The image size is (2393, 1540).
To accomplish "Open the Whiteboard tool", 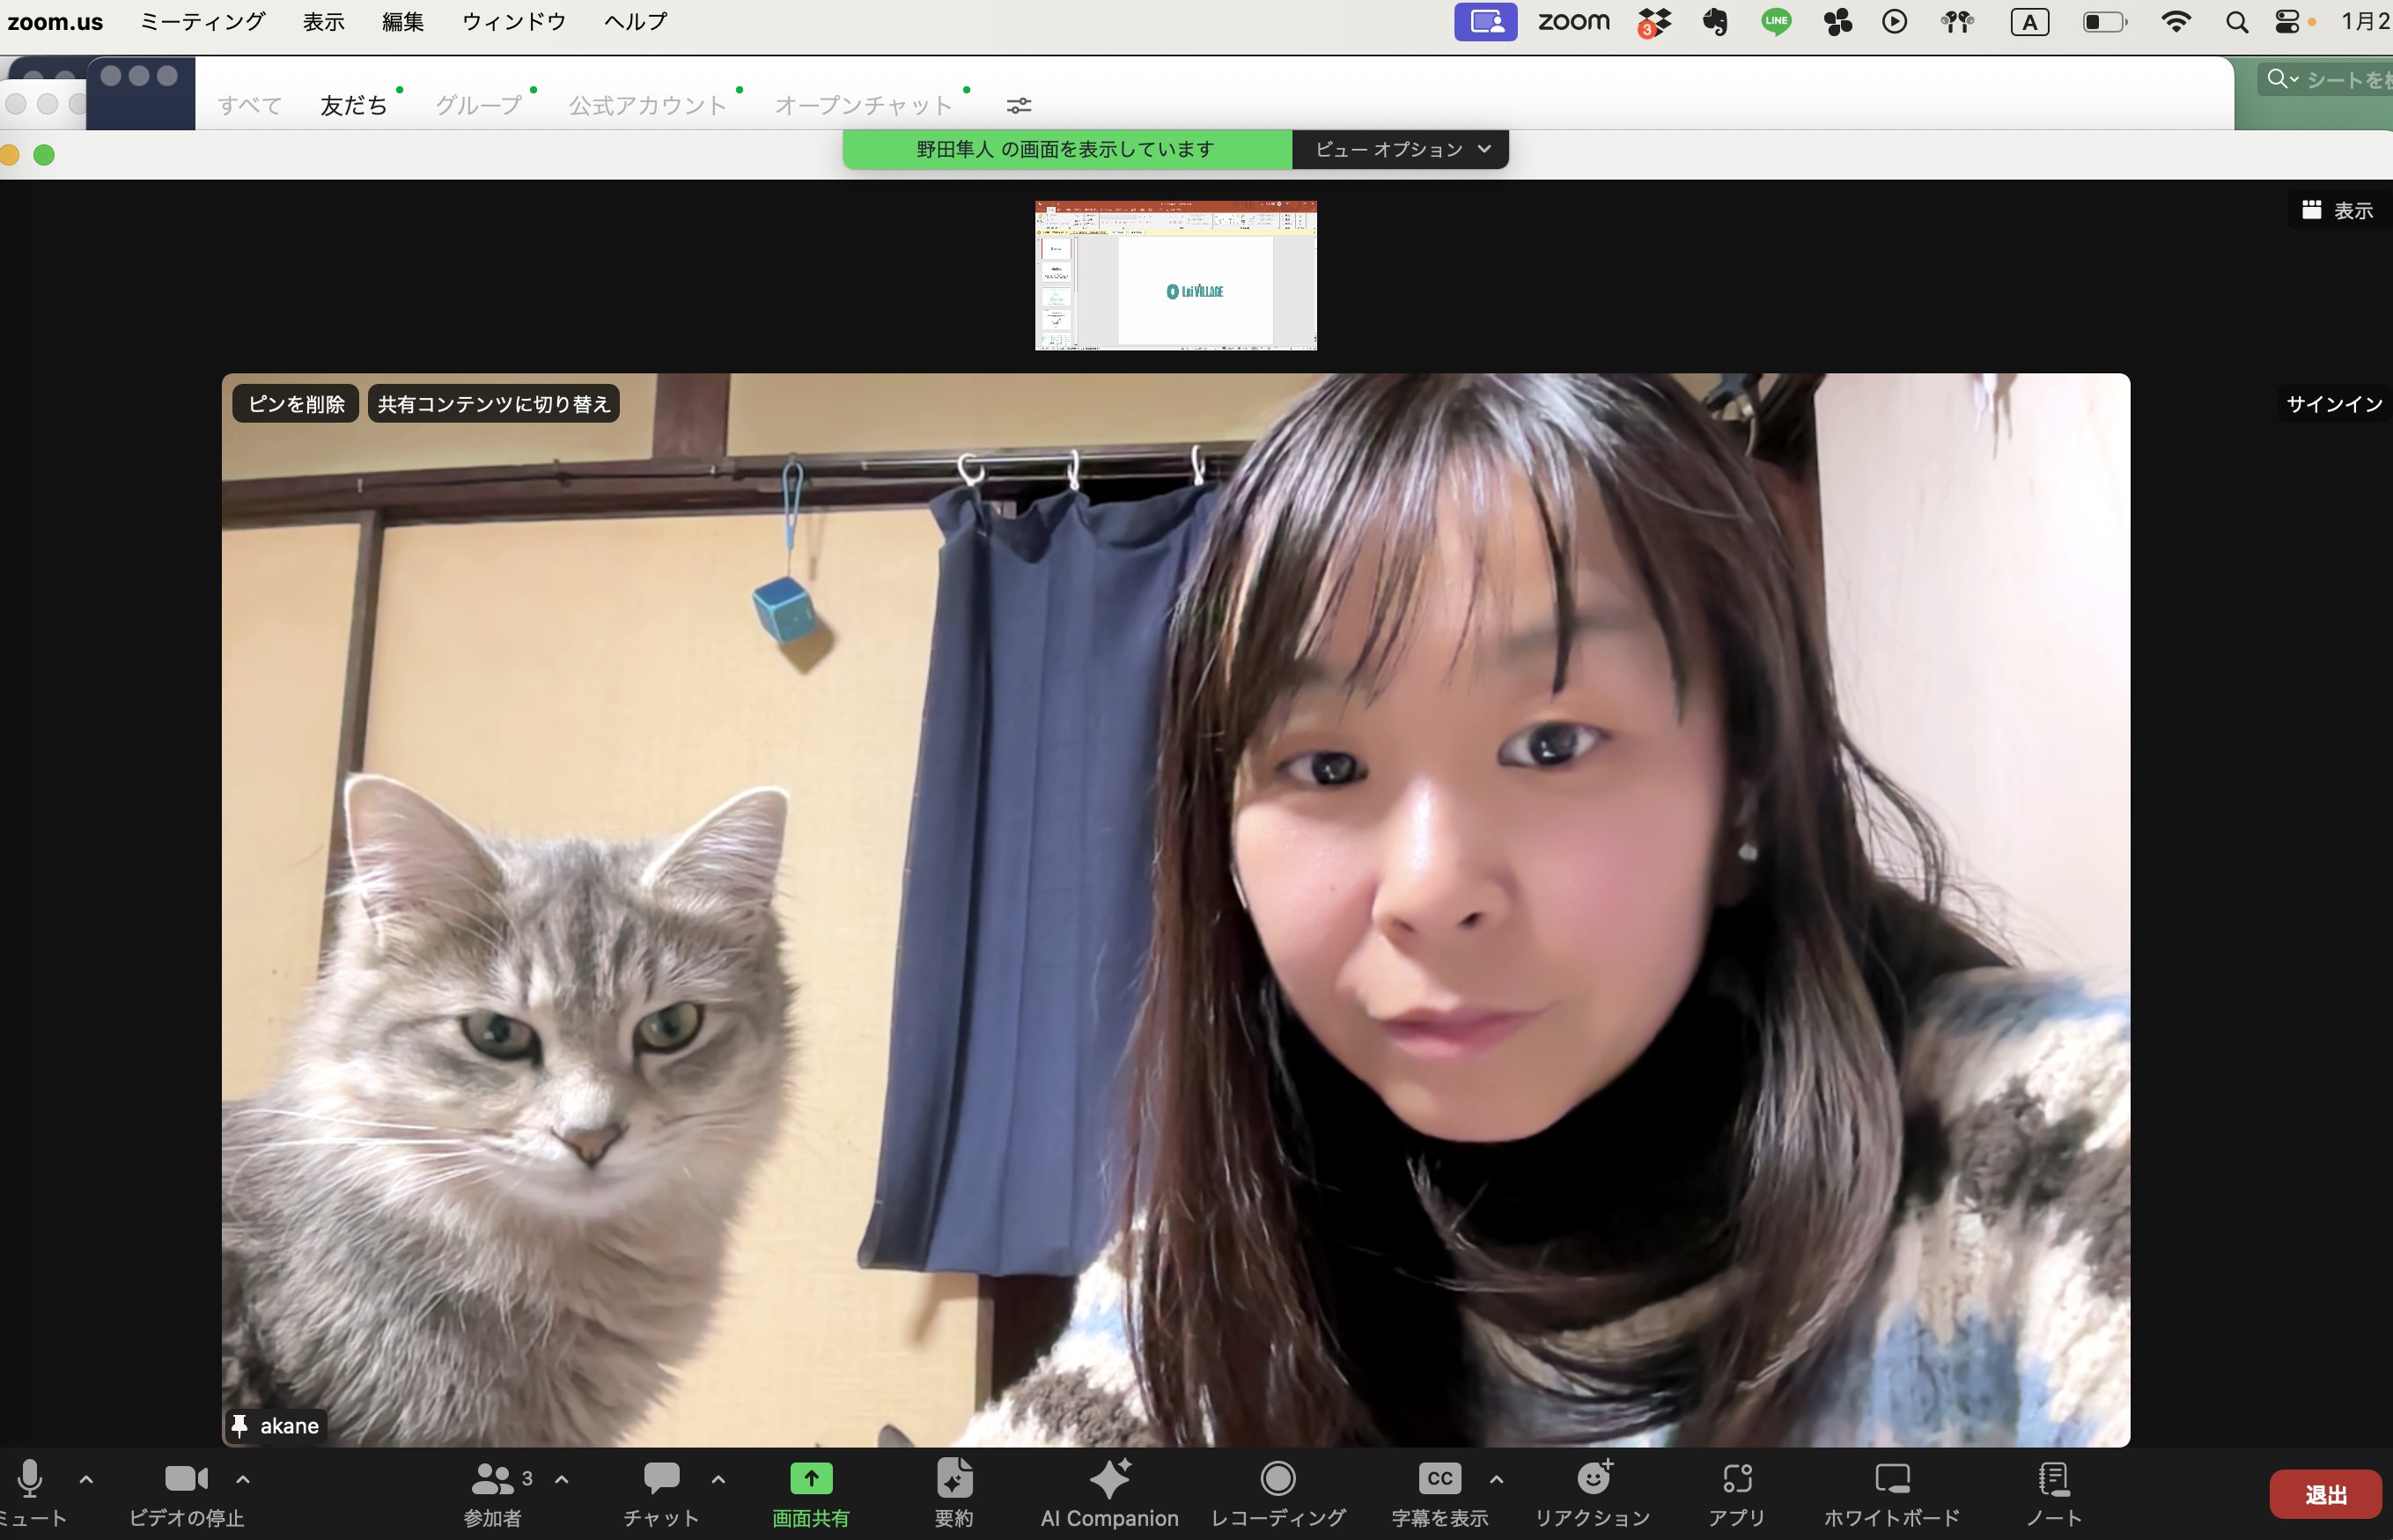I will (x=1891, y=1479).
